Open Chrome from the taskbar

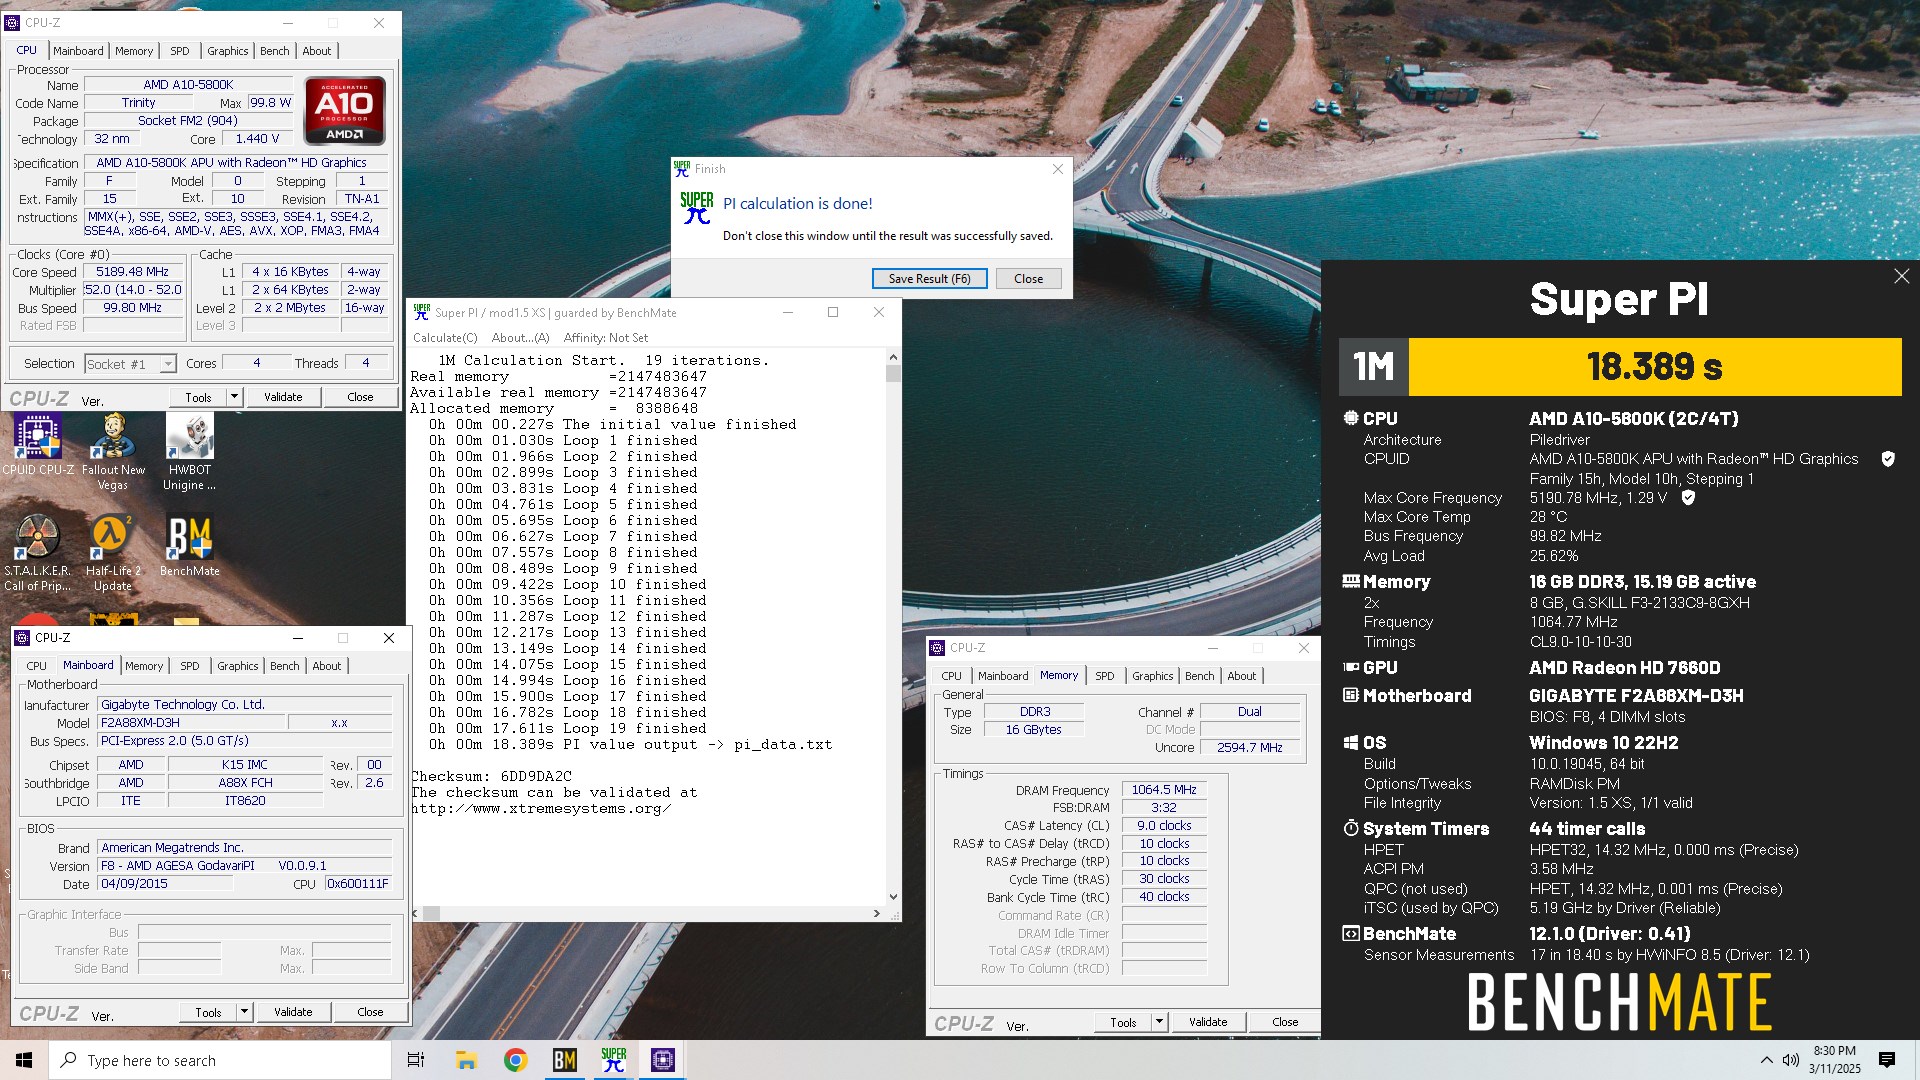(x=515, y=1060)
